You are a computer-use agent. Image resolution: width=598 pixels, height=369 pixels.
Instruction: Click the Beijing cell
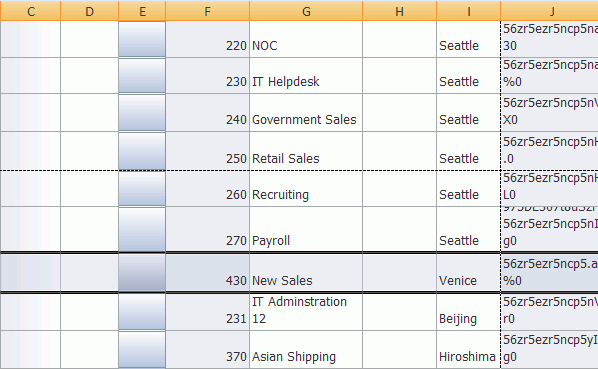tap(469, 312)
